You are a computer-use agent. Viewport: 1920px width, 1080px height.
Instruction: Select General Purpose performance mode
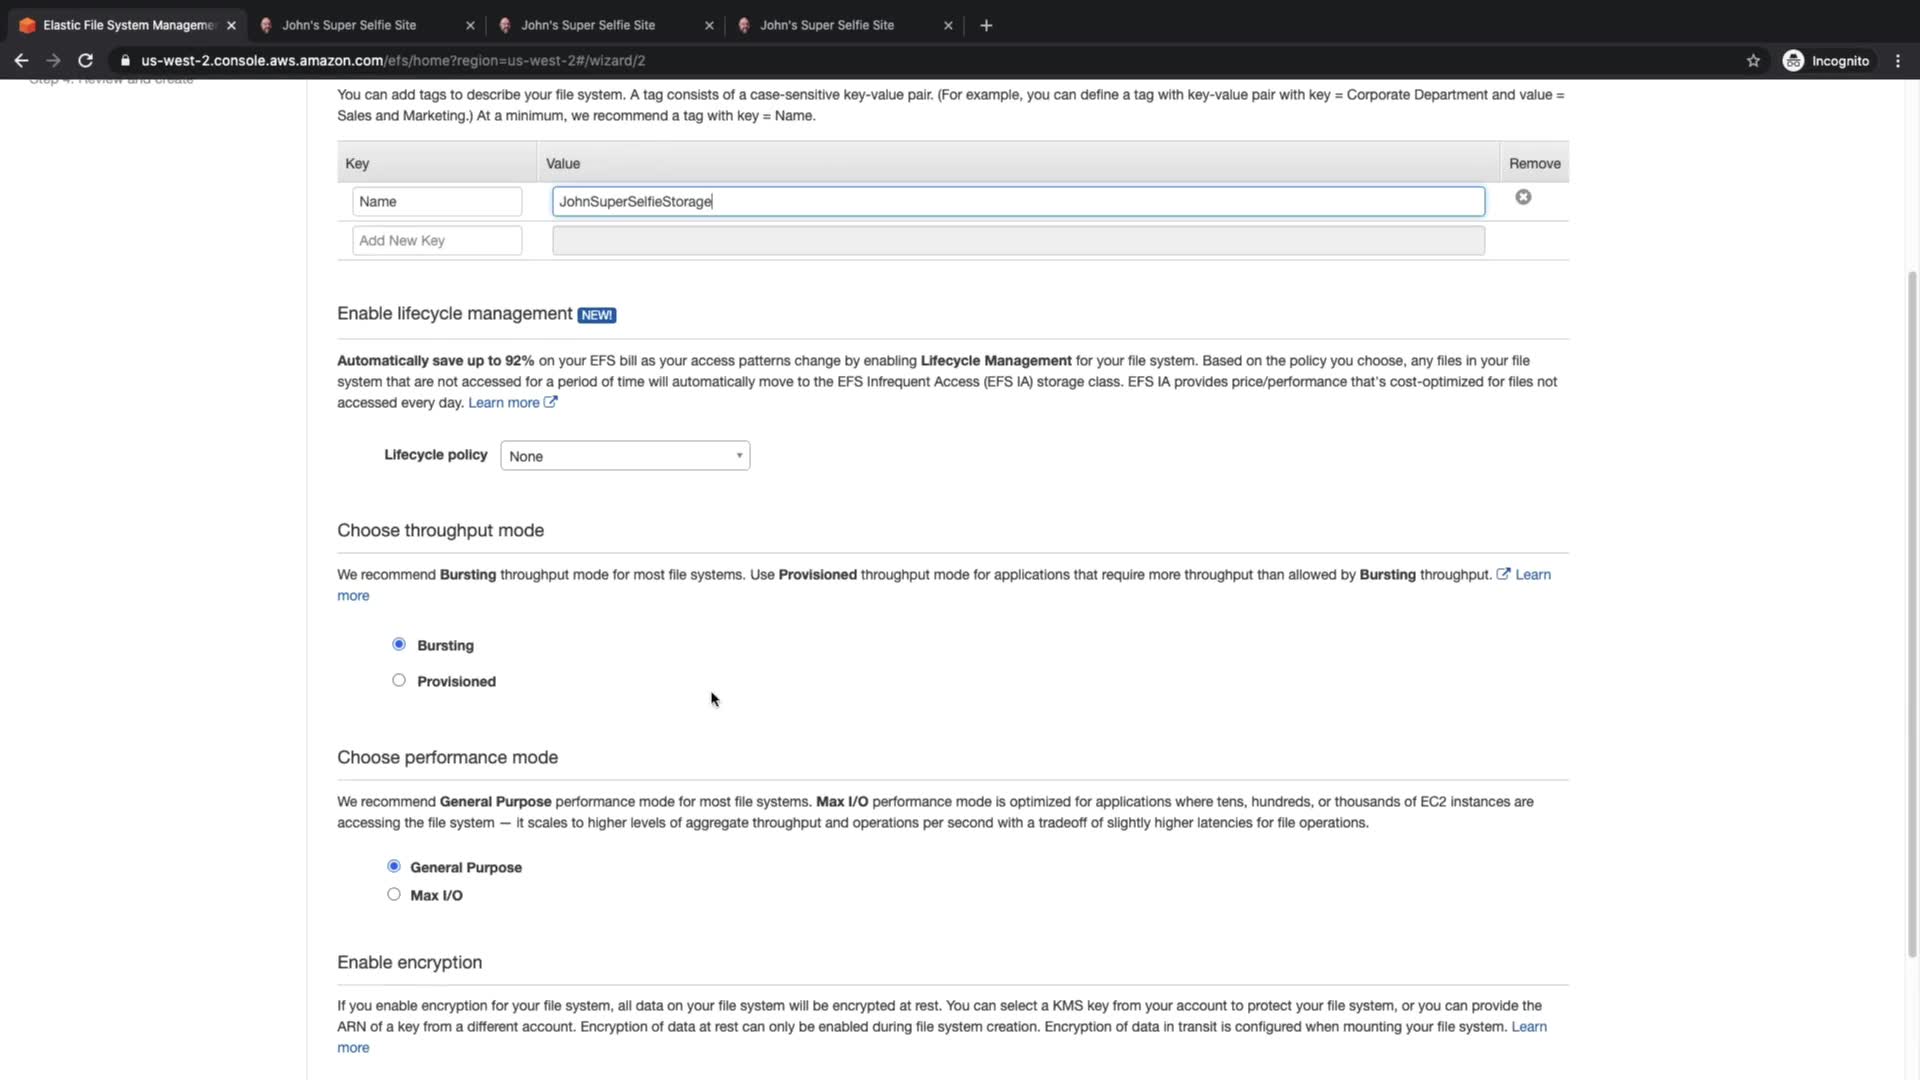pyautogui.click(x=394, y=866)
